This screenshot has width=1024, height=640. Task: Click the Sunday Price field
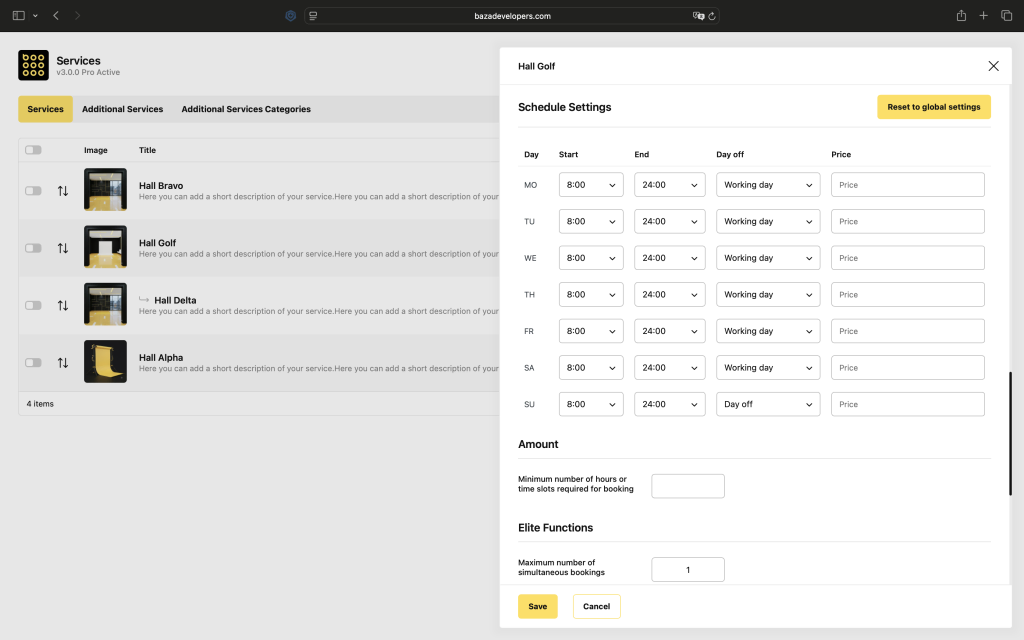[x=908, y=404]
